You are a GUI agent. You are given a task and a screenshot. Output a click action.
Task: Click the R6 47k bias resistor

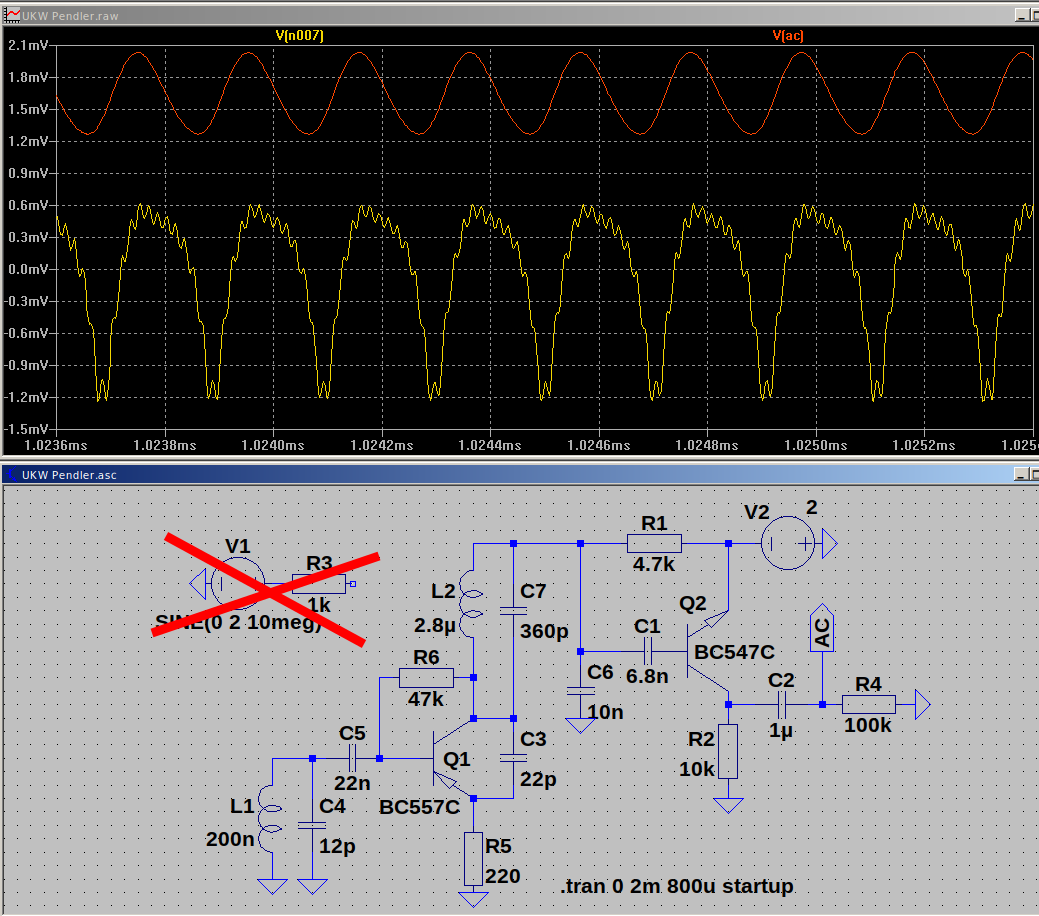click(x=426, y=678)
